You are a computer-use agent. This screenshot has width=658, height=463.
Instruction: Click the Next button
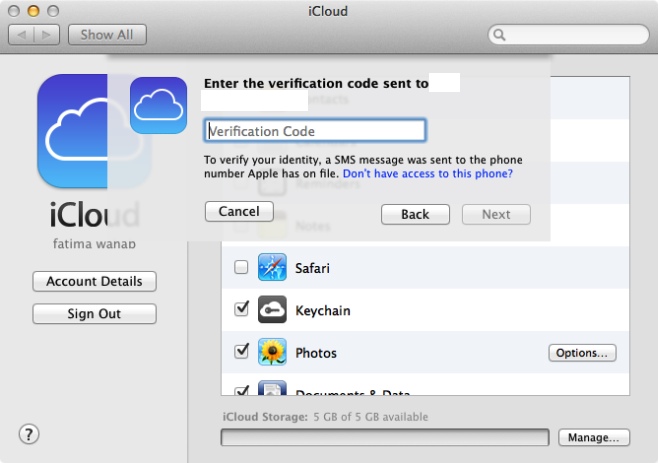pos(496,214)
